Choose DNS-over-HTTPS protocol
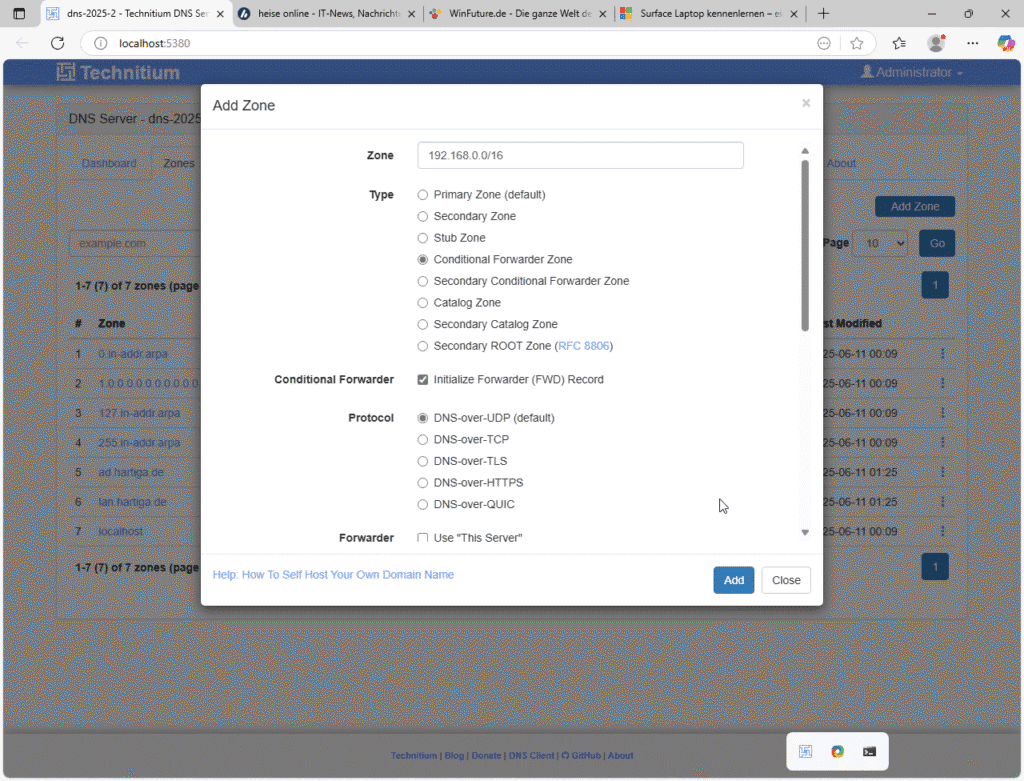 pos(423,483)
